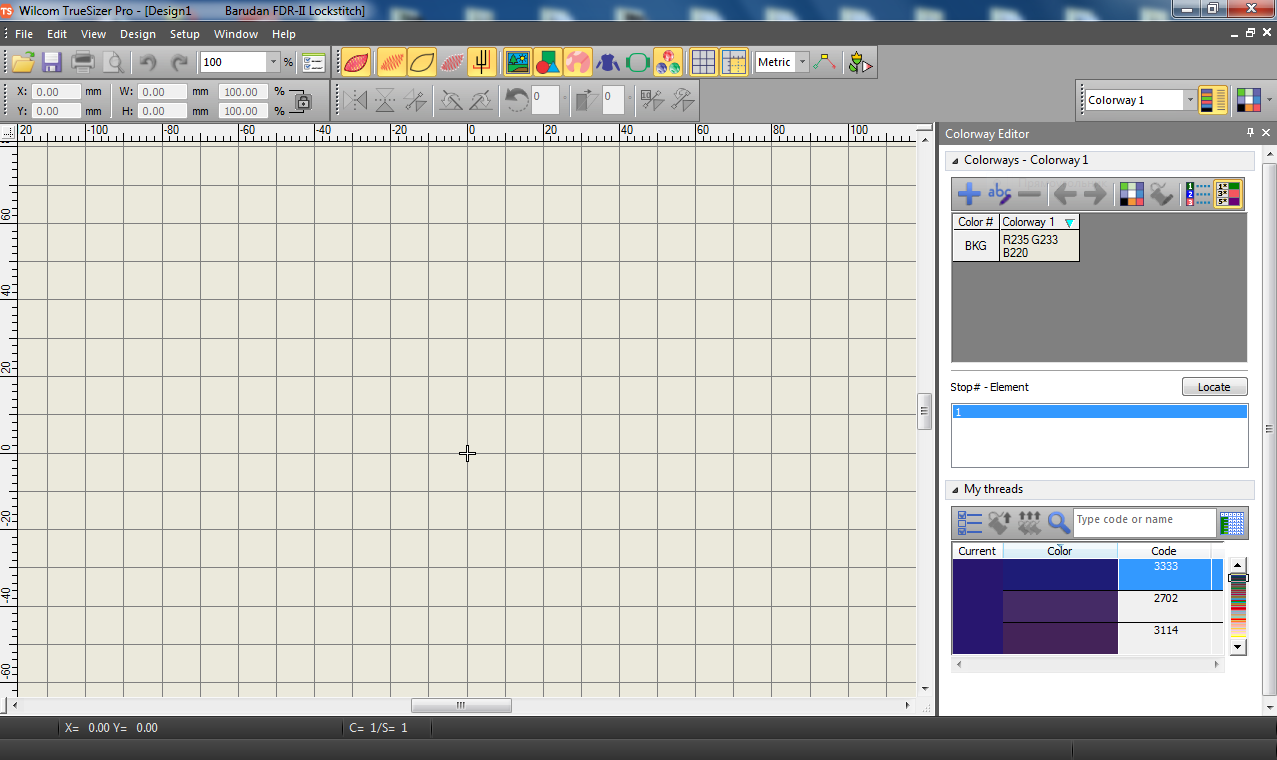Open the zoom percentage dropdown
Screen dimensions: 1277x760
click(x=273, y=62)
